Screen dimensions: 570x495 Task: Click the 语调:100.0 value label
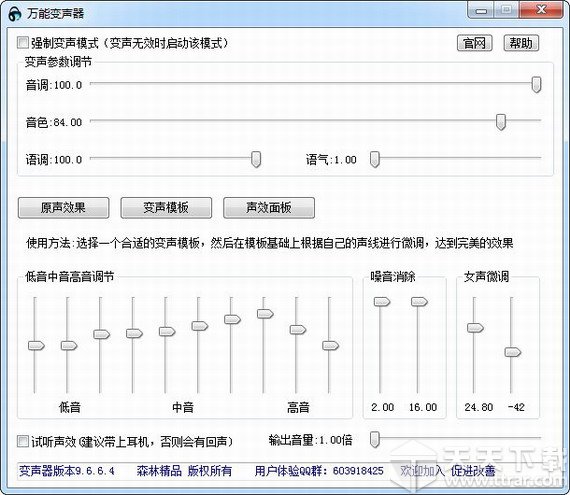point(54,160)
